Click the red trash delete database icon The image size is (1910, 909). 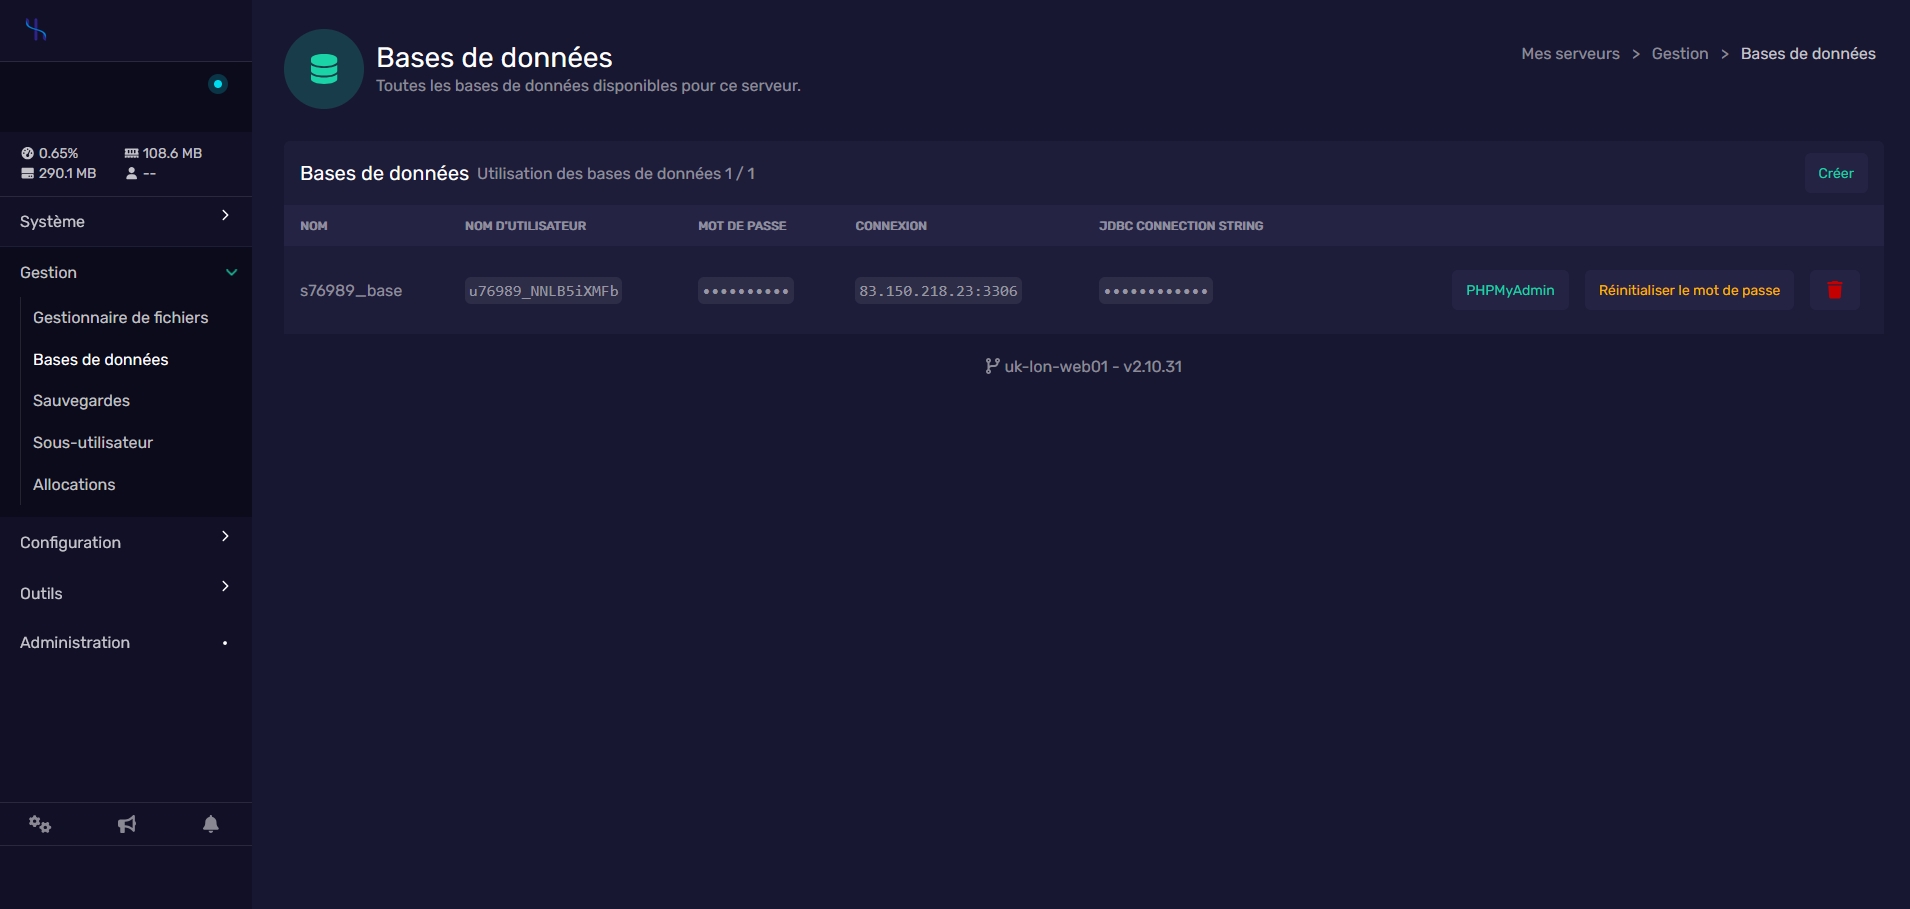1834,290
